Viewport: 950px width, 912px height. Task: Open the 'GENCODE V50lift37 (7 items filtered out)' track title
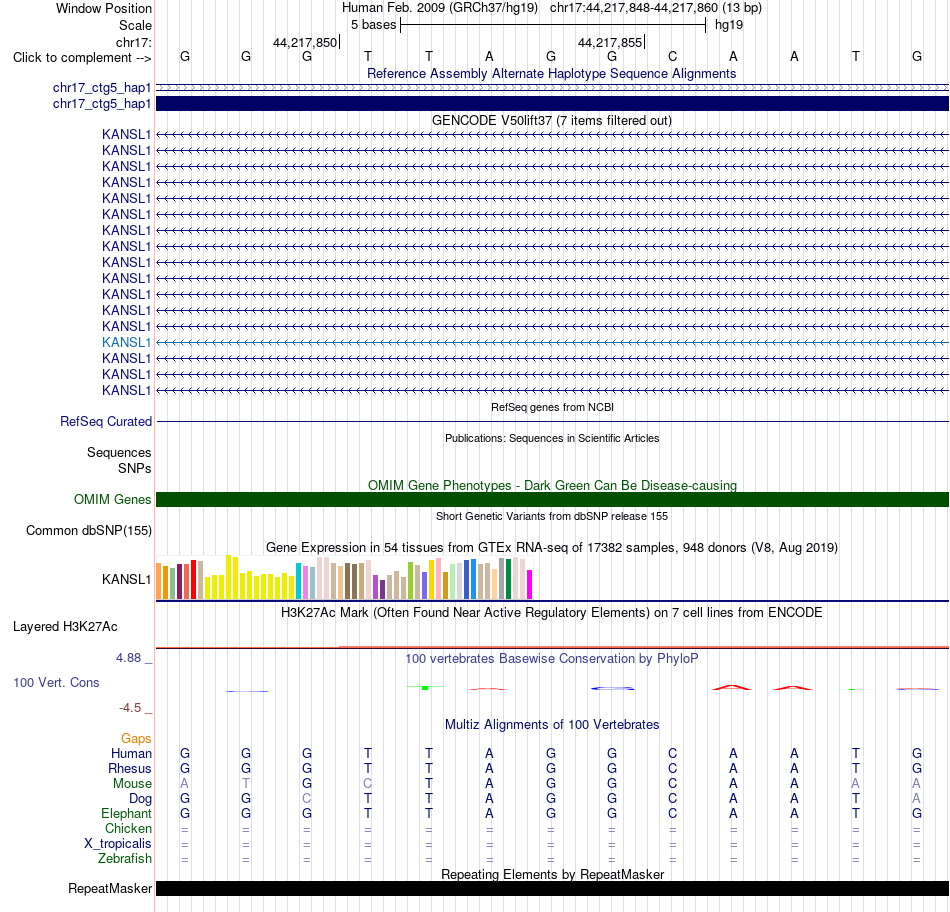point(551,121)
